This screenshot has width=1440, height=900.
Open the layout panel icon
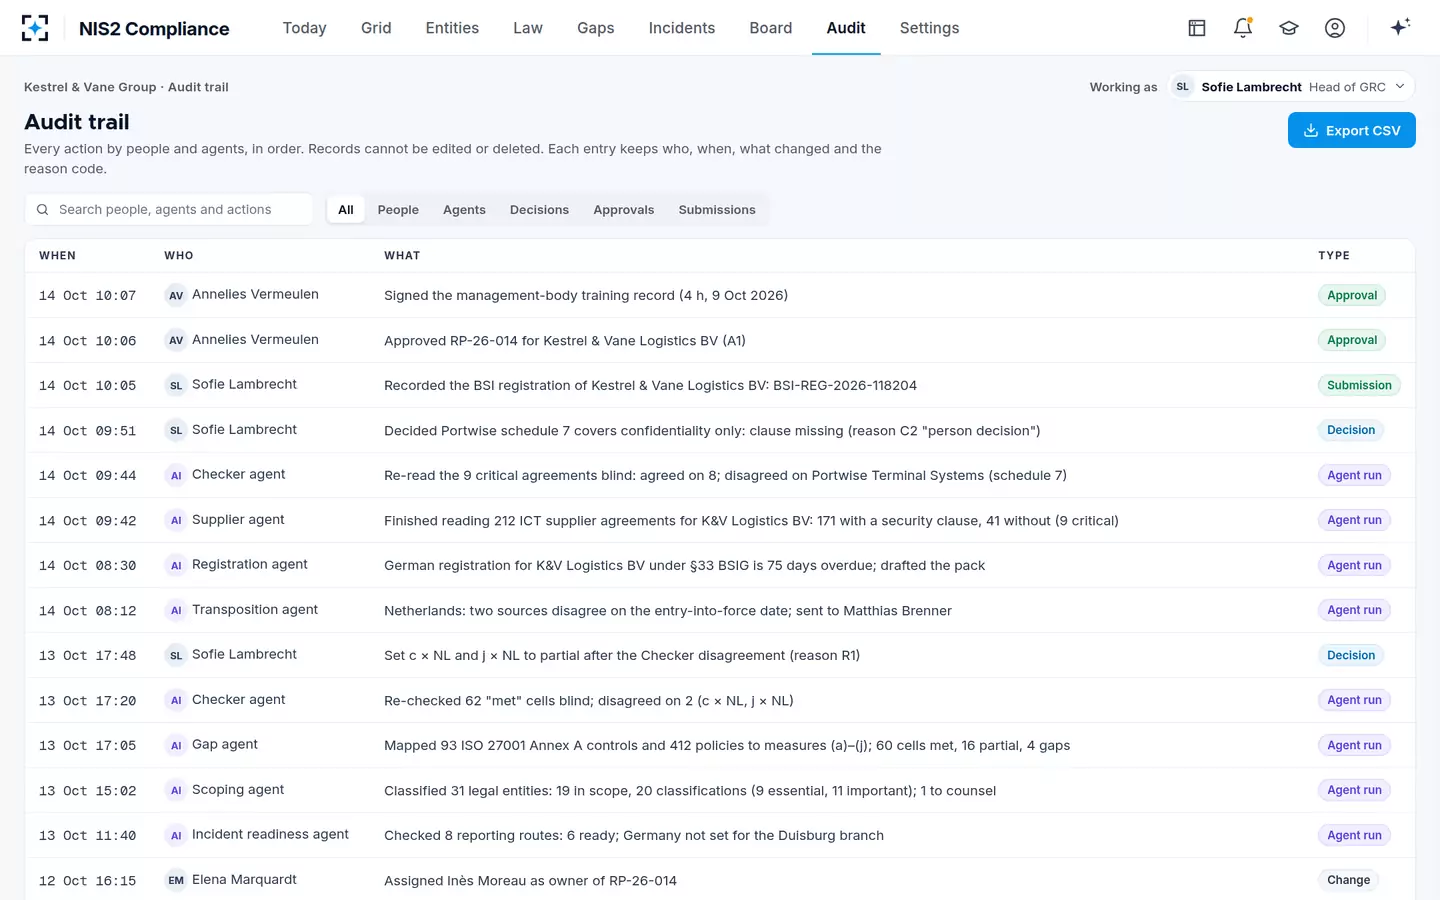tap(1197, 28)
